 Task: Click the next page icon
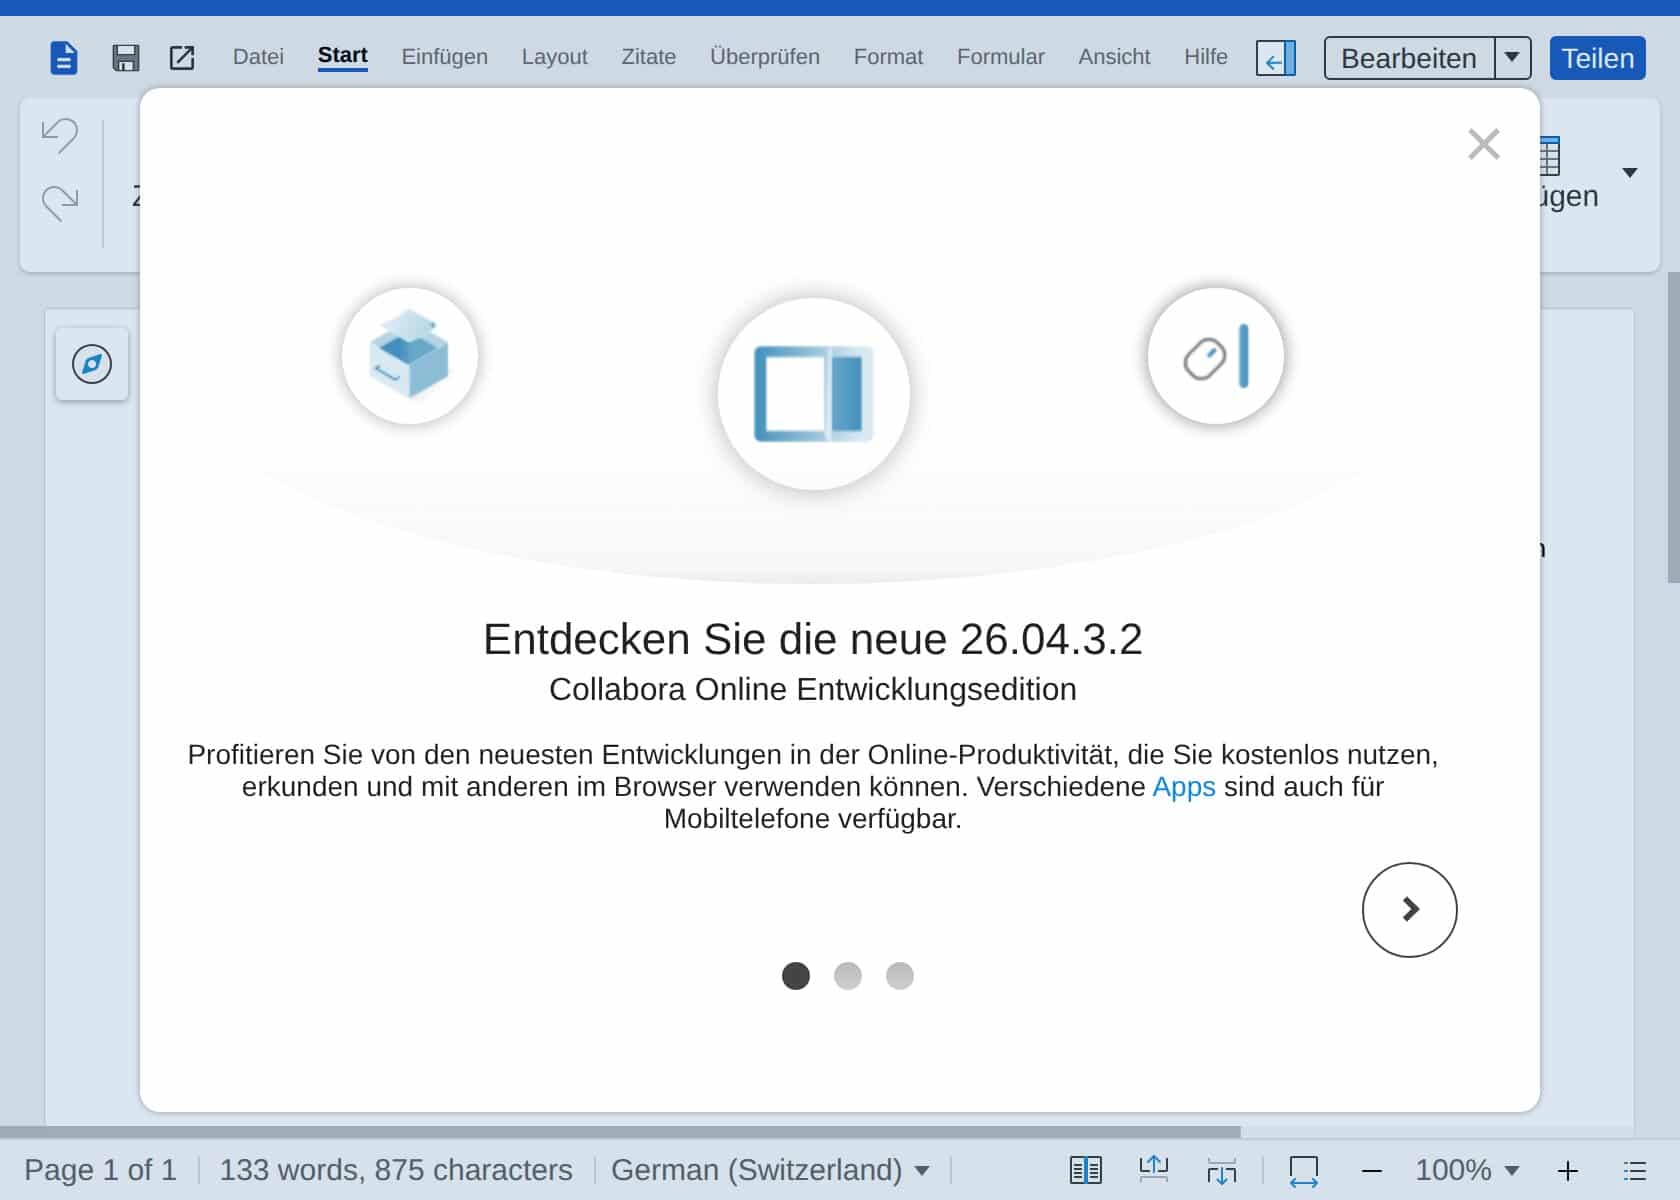(x=1221, y=1170)
